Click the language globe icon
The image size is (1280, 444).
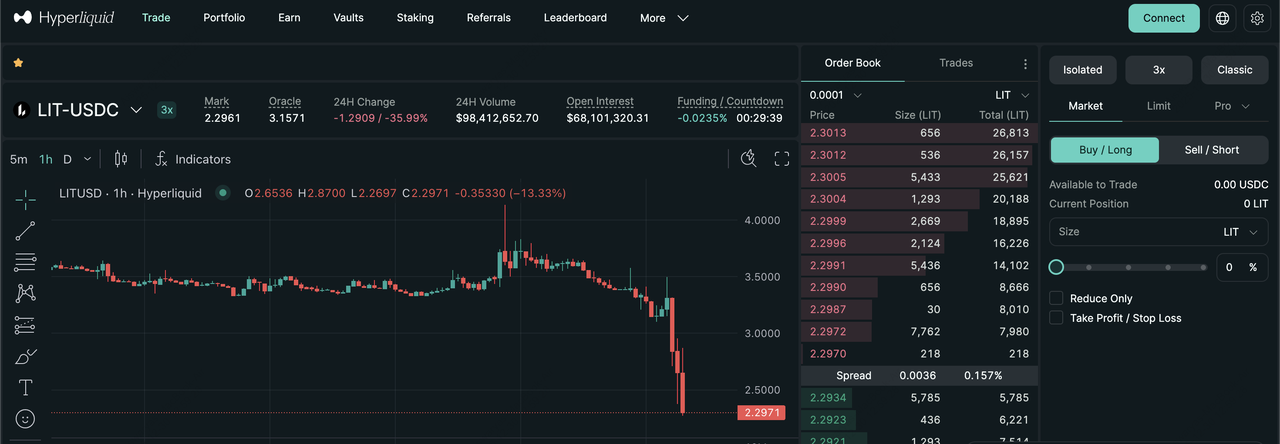pyautogui.click(x=1222, y=18)
